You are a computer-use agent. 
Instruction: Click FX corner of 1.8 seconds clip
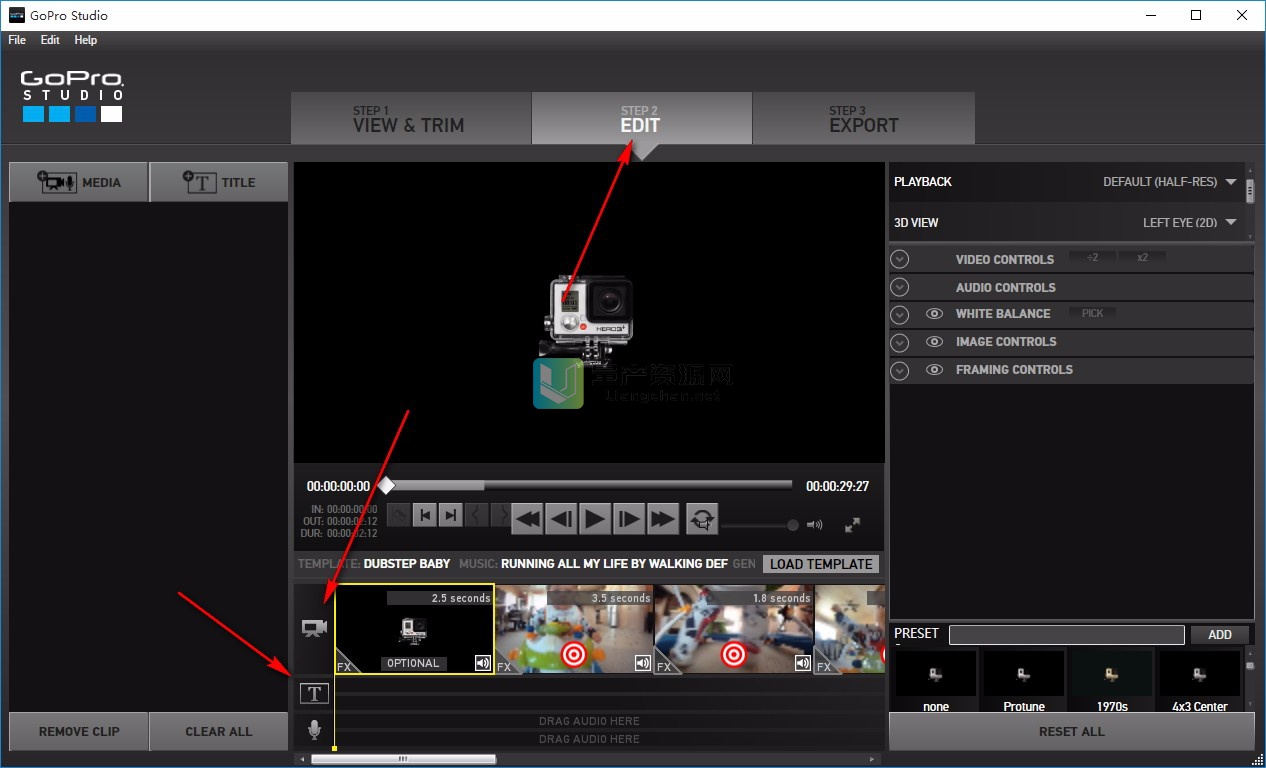click(x=664, y=665)
